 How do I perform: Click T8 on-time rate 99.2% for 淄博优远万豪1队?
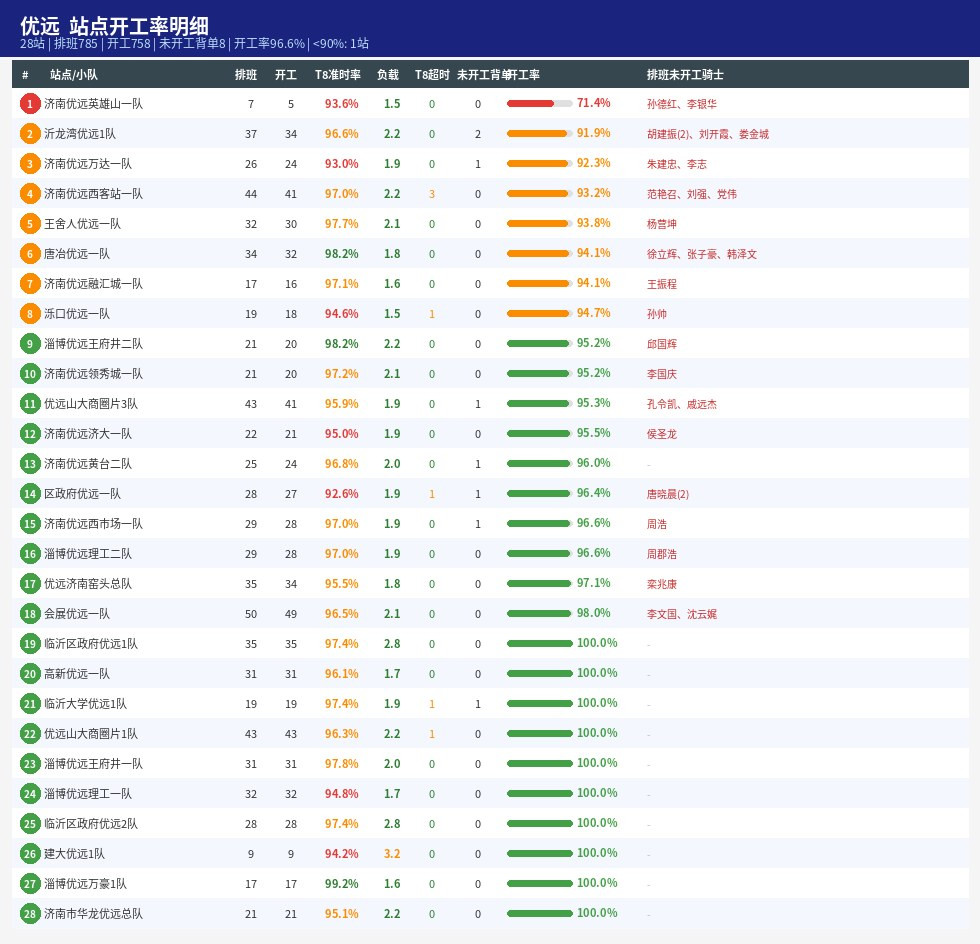[341, 884]
